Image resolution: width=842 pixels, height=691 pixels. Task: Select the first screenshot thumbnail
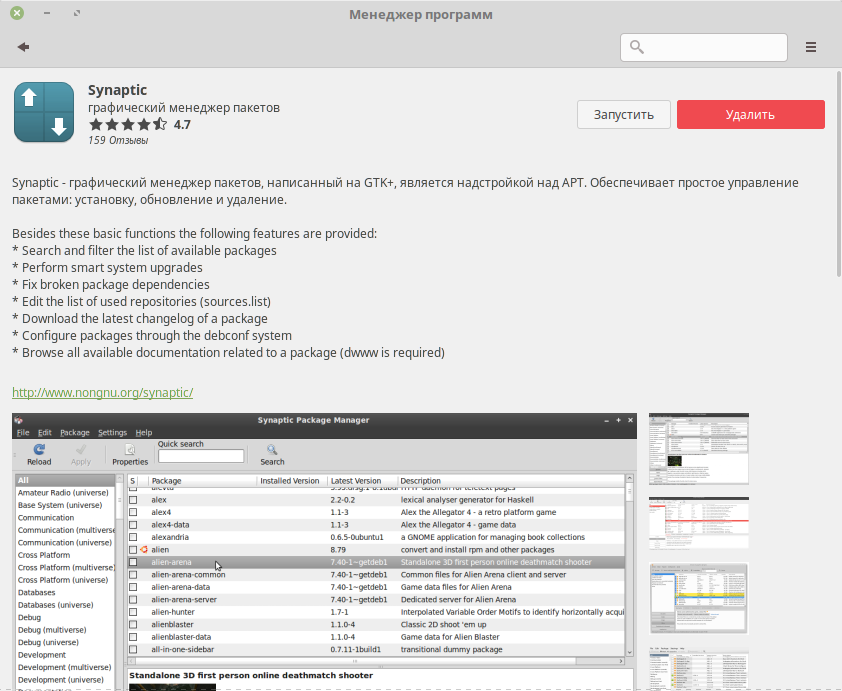(699, 448)
